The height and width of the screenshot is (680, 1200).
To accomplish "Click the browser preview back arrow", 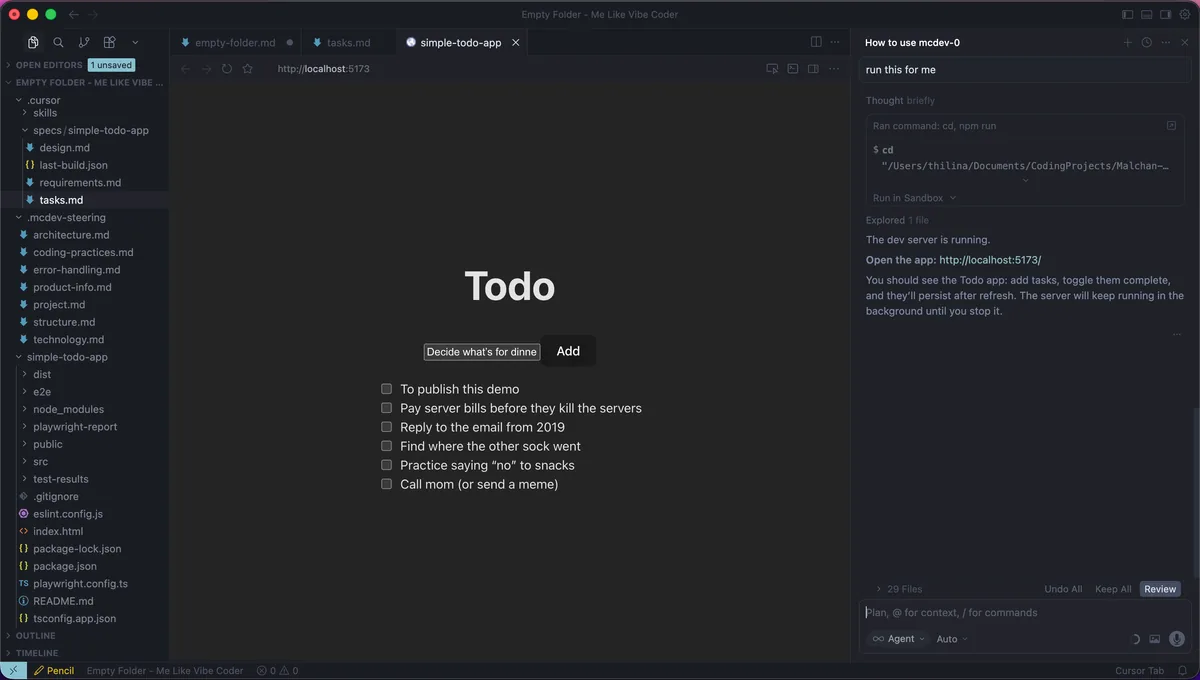I will click(x=185, y=69).
